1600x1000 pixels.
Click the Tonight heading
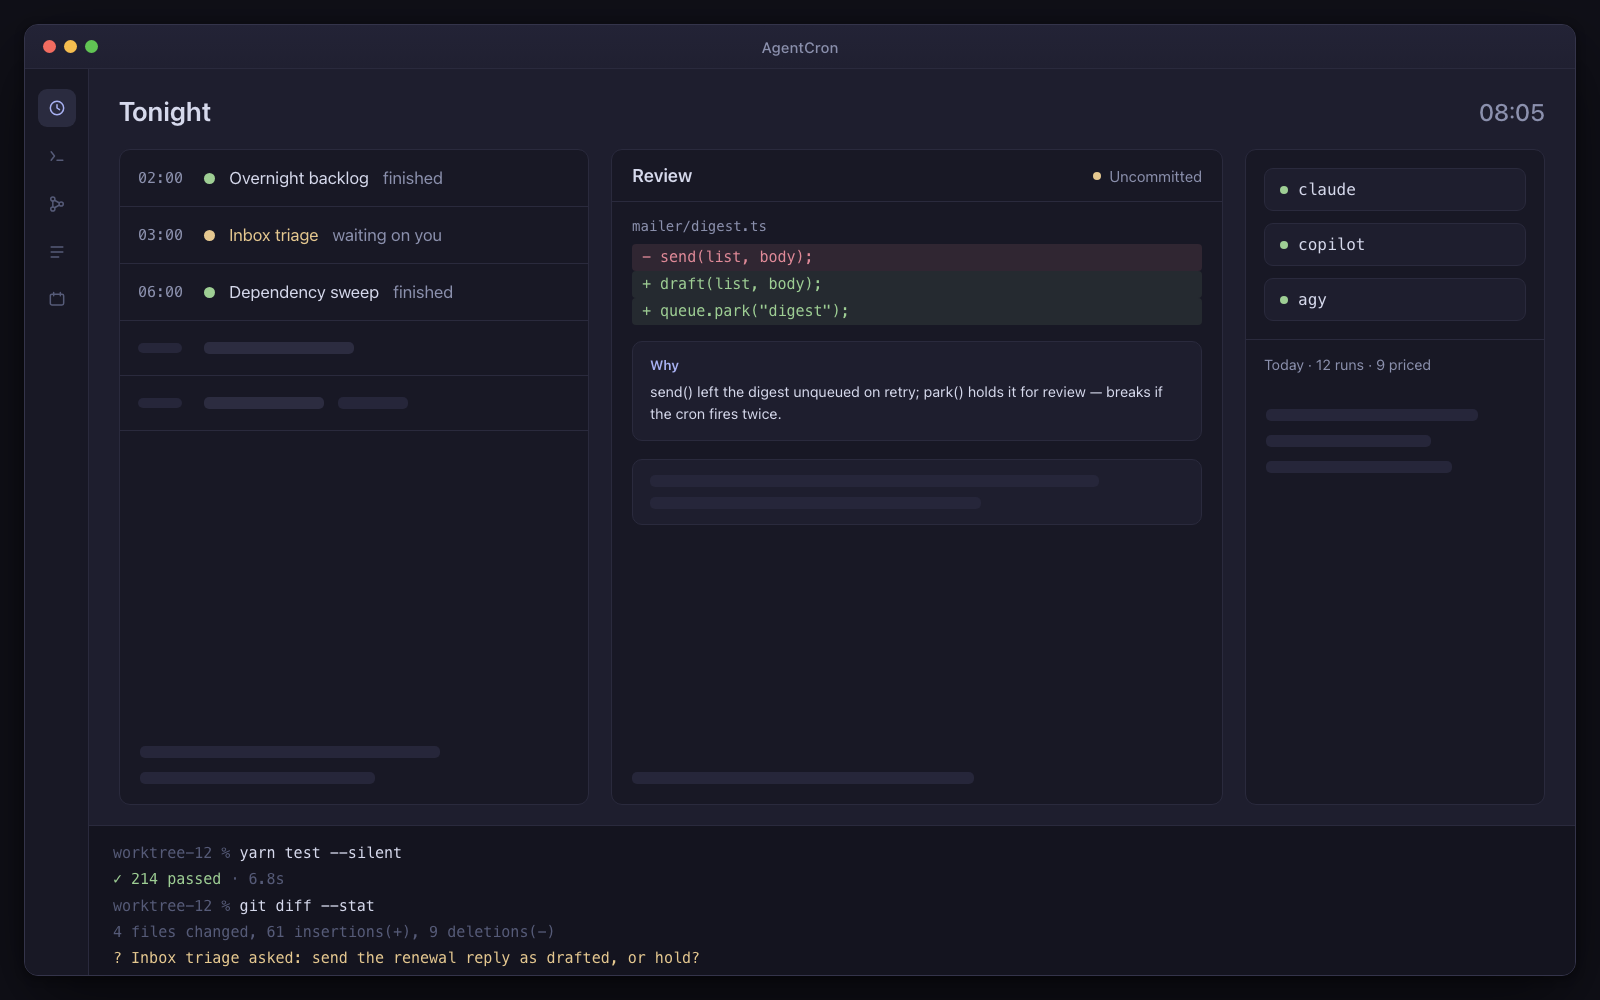165,112
